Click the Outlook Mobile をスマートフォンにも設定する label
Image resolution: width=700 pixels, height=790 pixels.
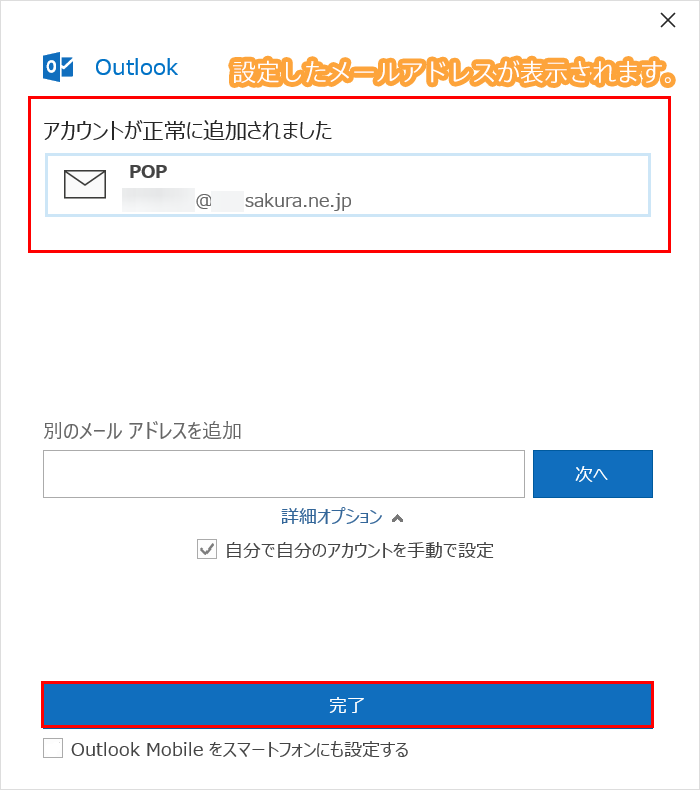pyautogui.click(x=240, y=749)
